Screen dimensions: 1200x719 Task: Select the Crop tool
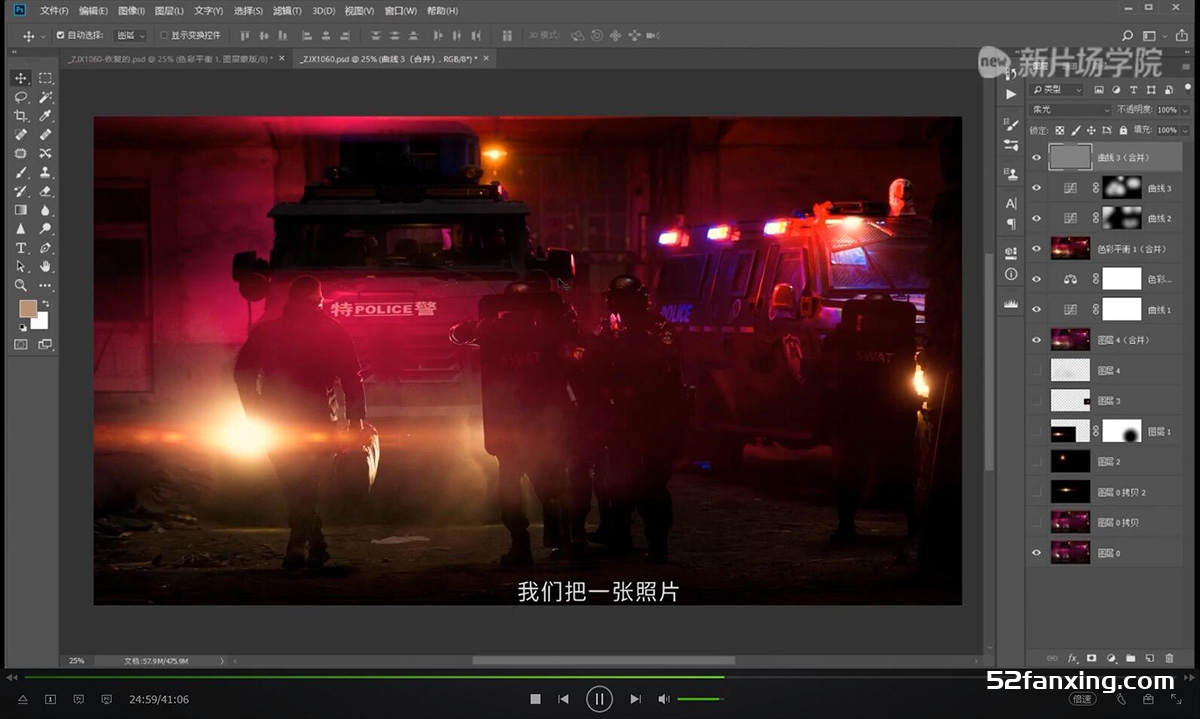coord(21,116)
